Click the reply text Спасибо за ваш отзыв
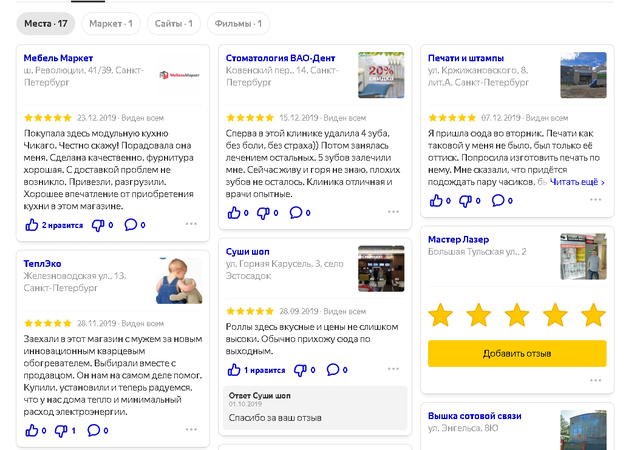This screenshot has width=640, height=450. 275,418
